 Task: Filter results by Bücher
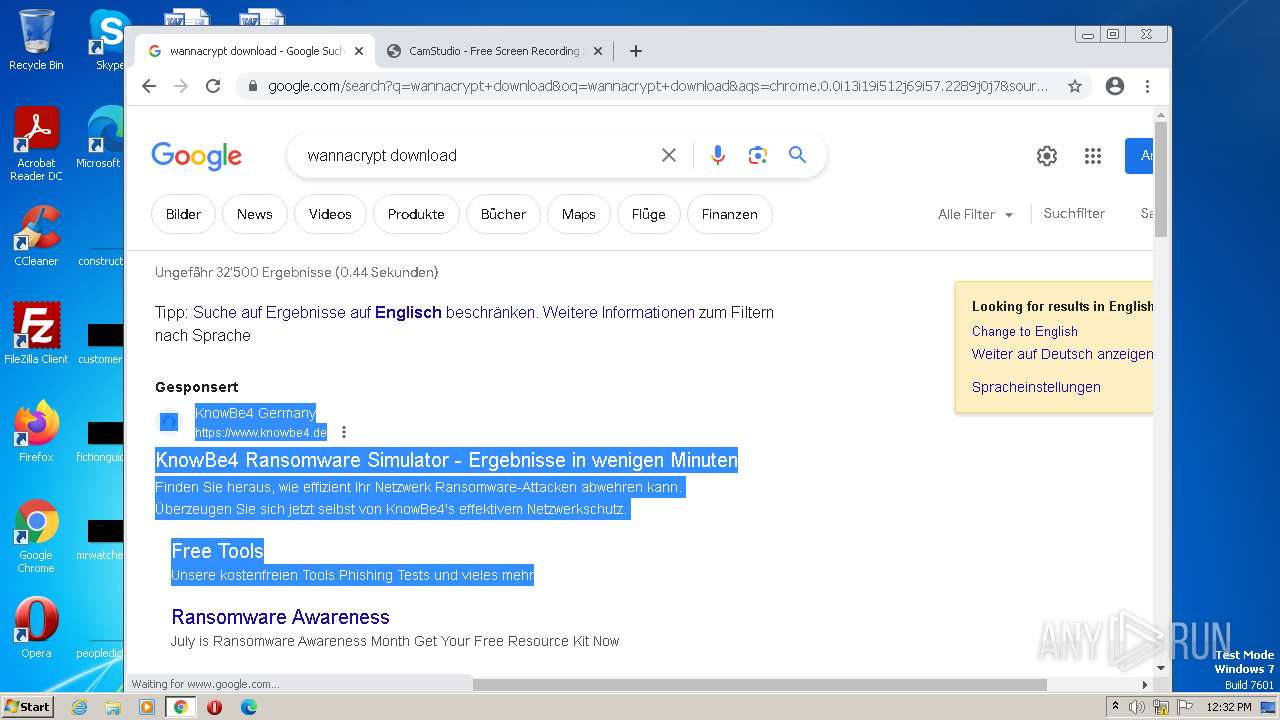pos(503,214)
